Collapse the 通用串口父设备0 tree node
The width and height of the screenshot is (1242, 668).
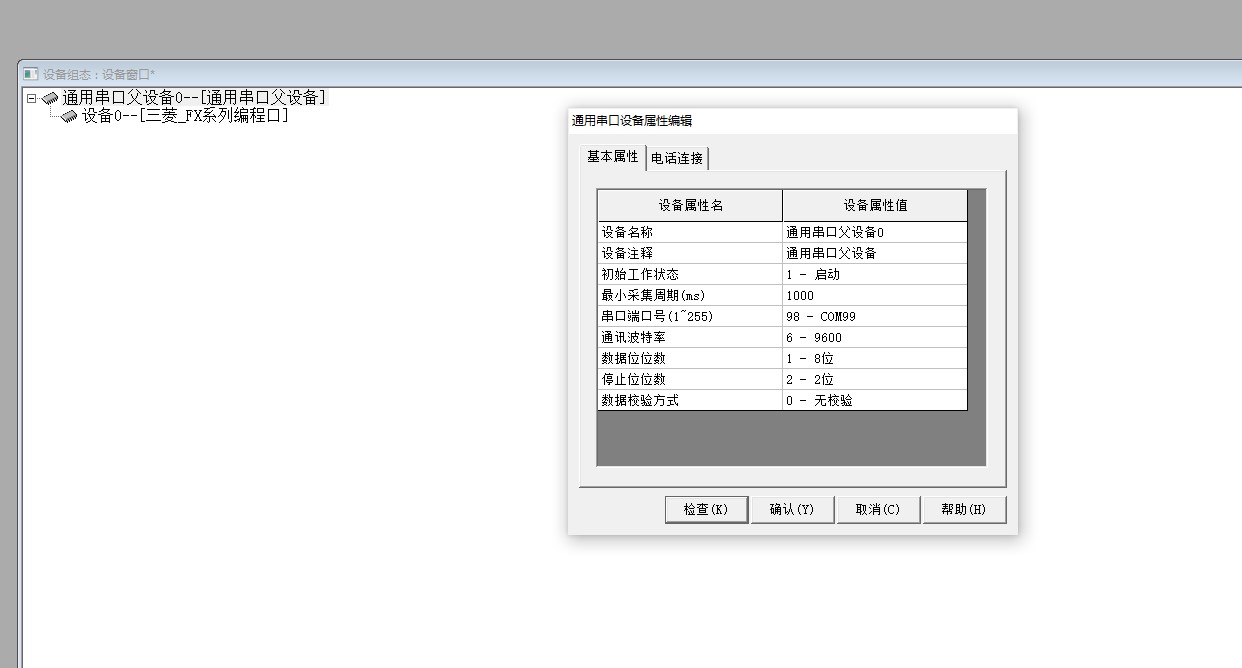click(x=32, y=98)
